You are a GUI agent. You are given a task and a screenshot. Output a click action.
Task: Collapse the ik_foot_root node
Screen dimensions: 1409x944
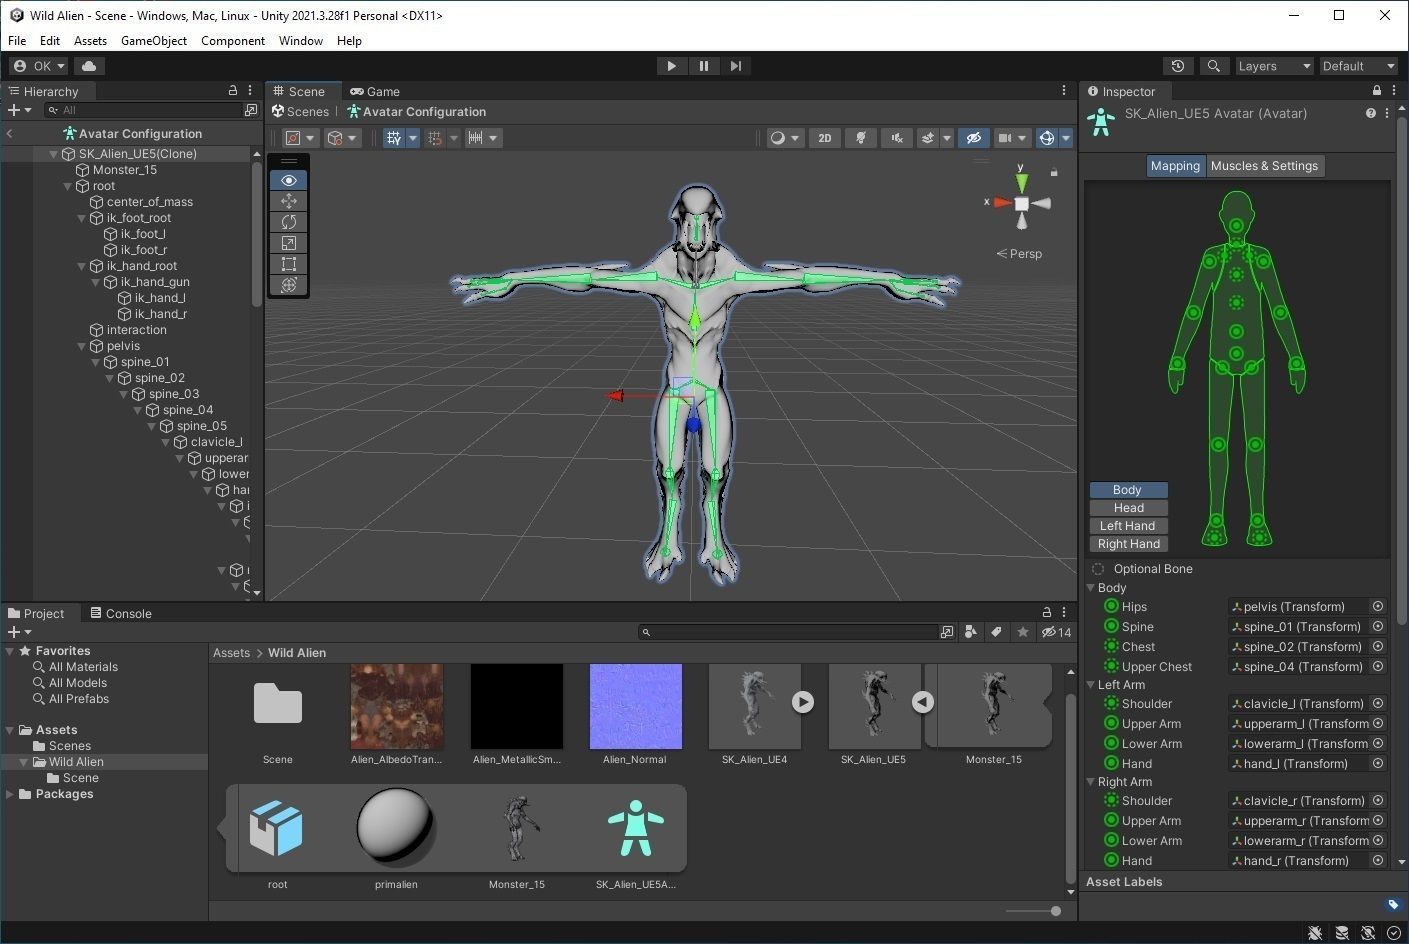(x=82, y=218)
